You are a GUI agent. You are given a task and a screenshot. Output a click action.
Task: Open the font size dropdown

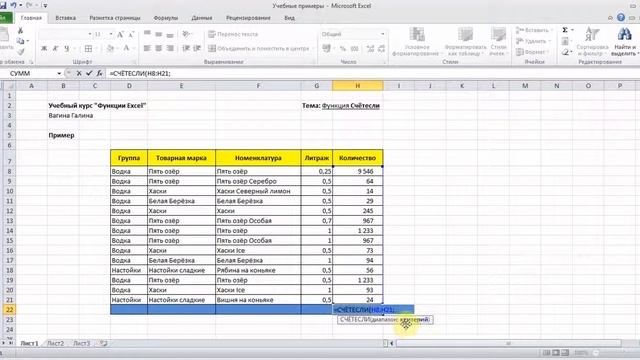(111, 34)
